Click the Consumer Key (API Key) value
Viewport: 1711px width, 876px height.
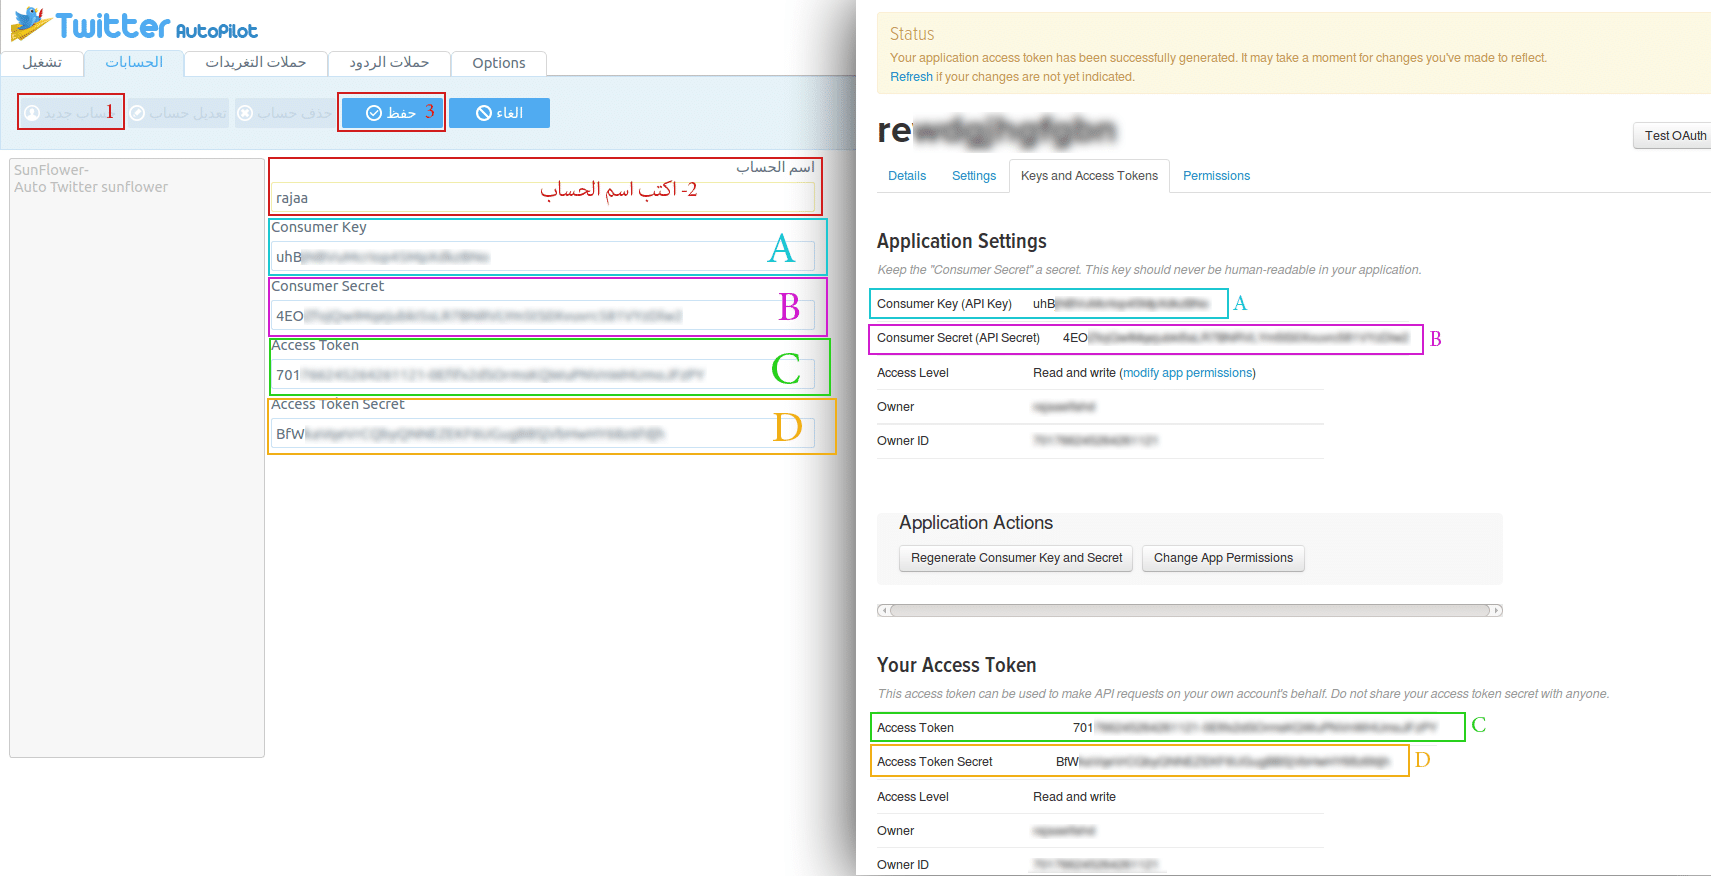click(1121, 304)
